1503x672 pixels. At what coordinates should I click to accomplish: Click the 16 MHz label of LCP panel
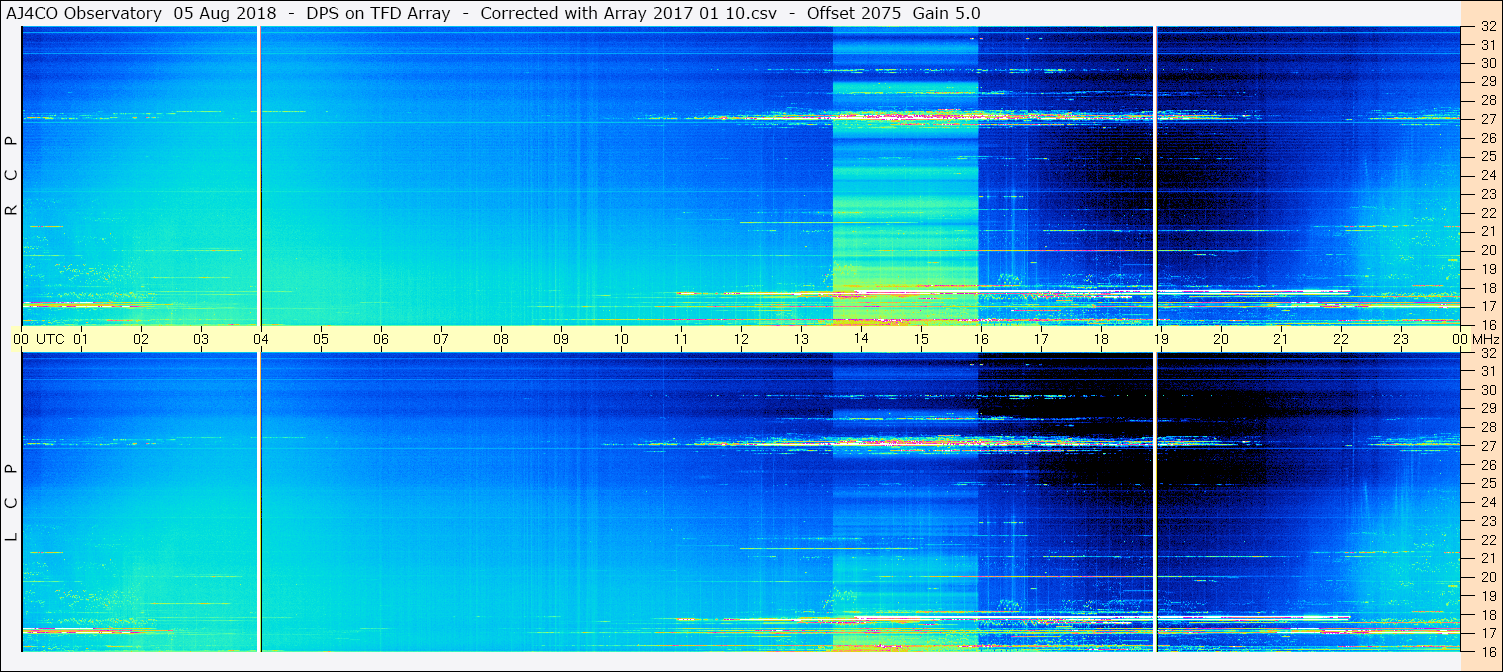(x=1488, y=651)
